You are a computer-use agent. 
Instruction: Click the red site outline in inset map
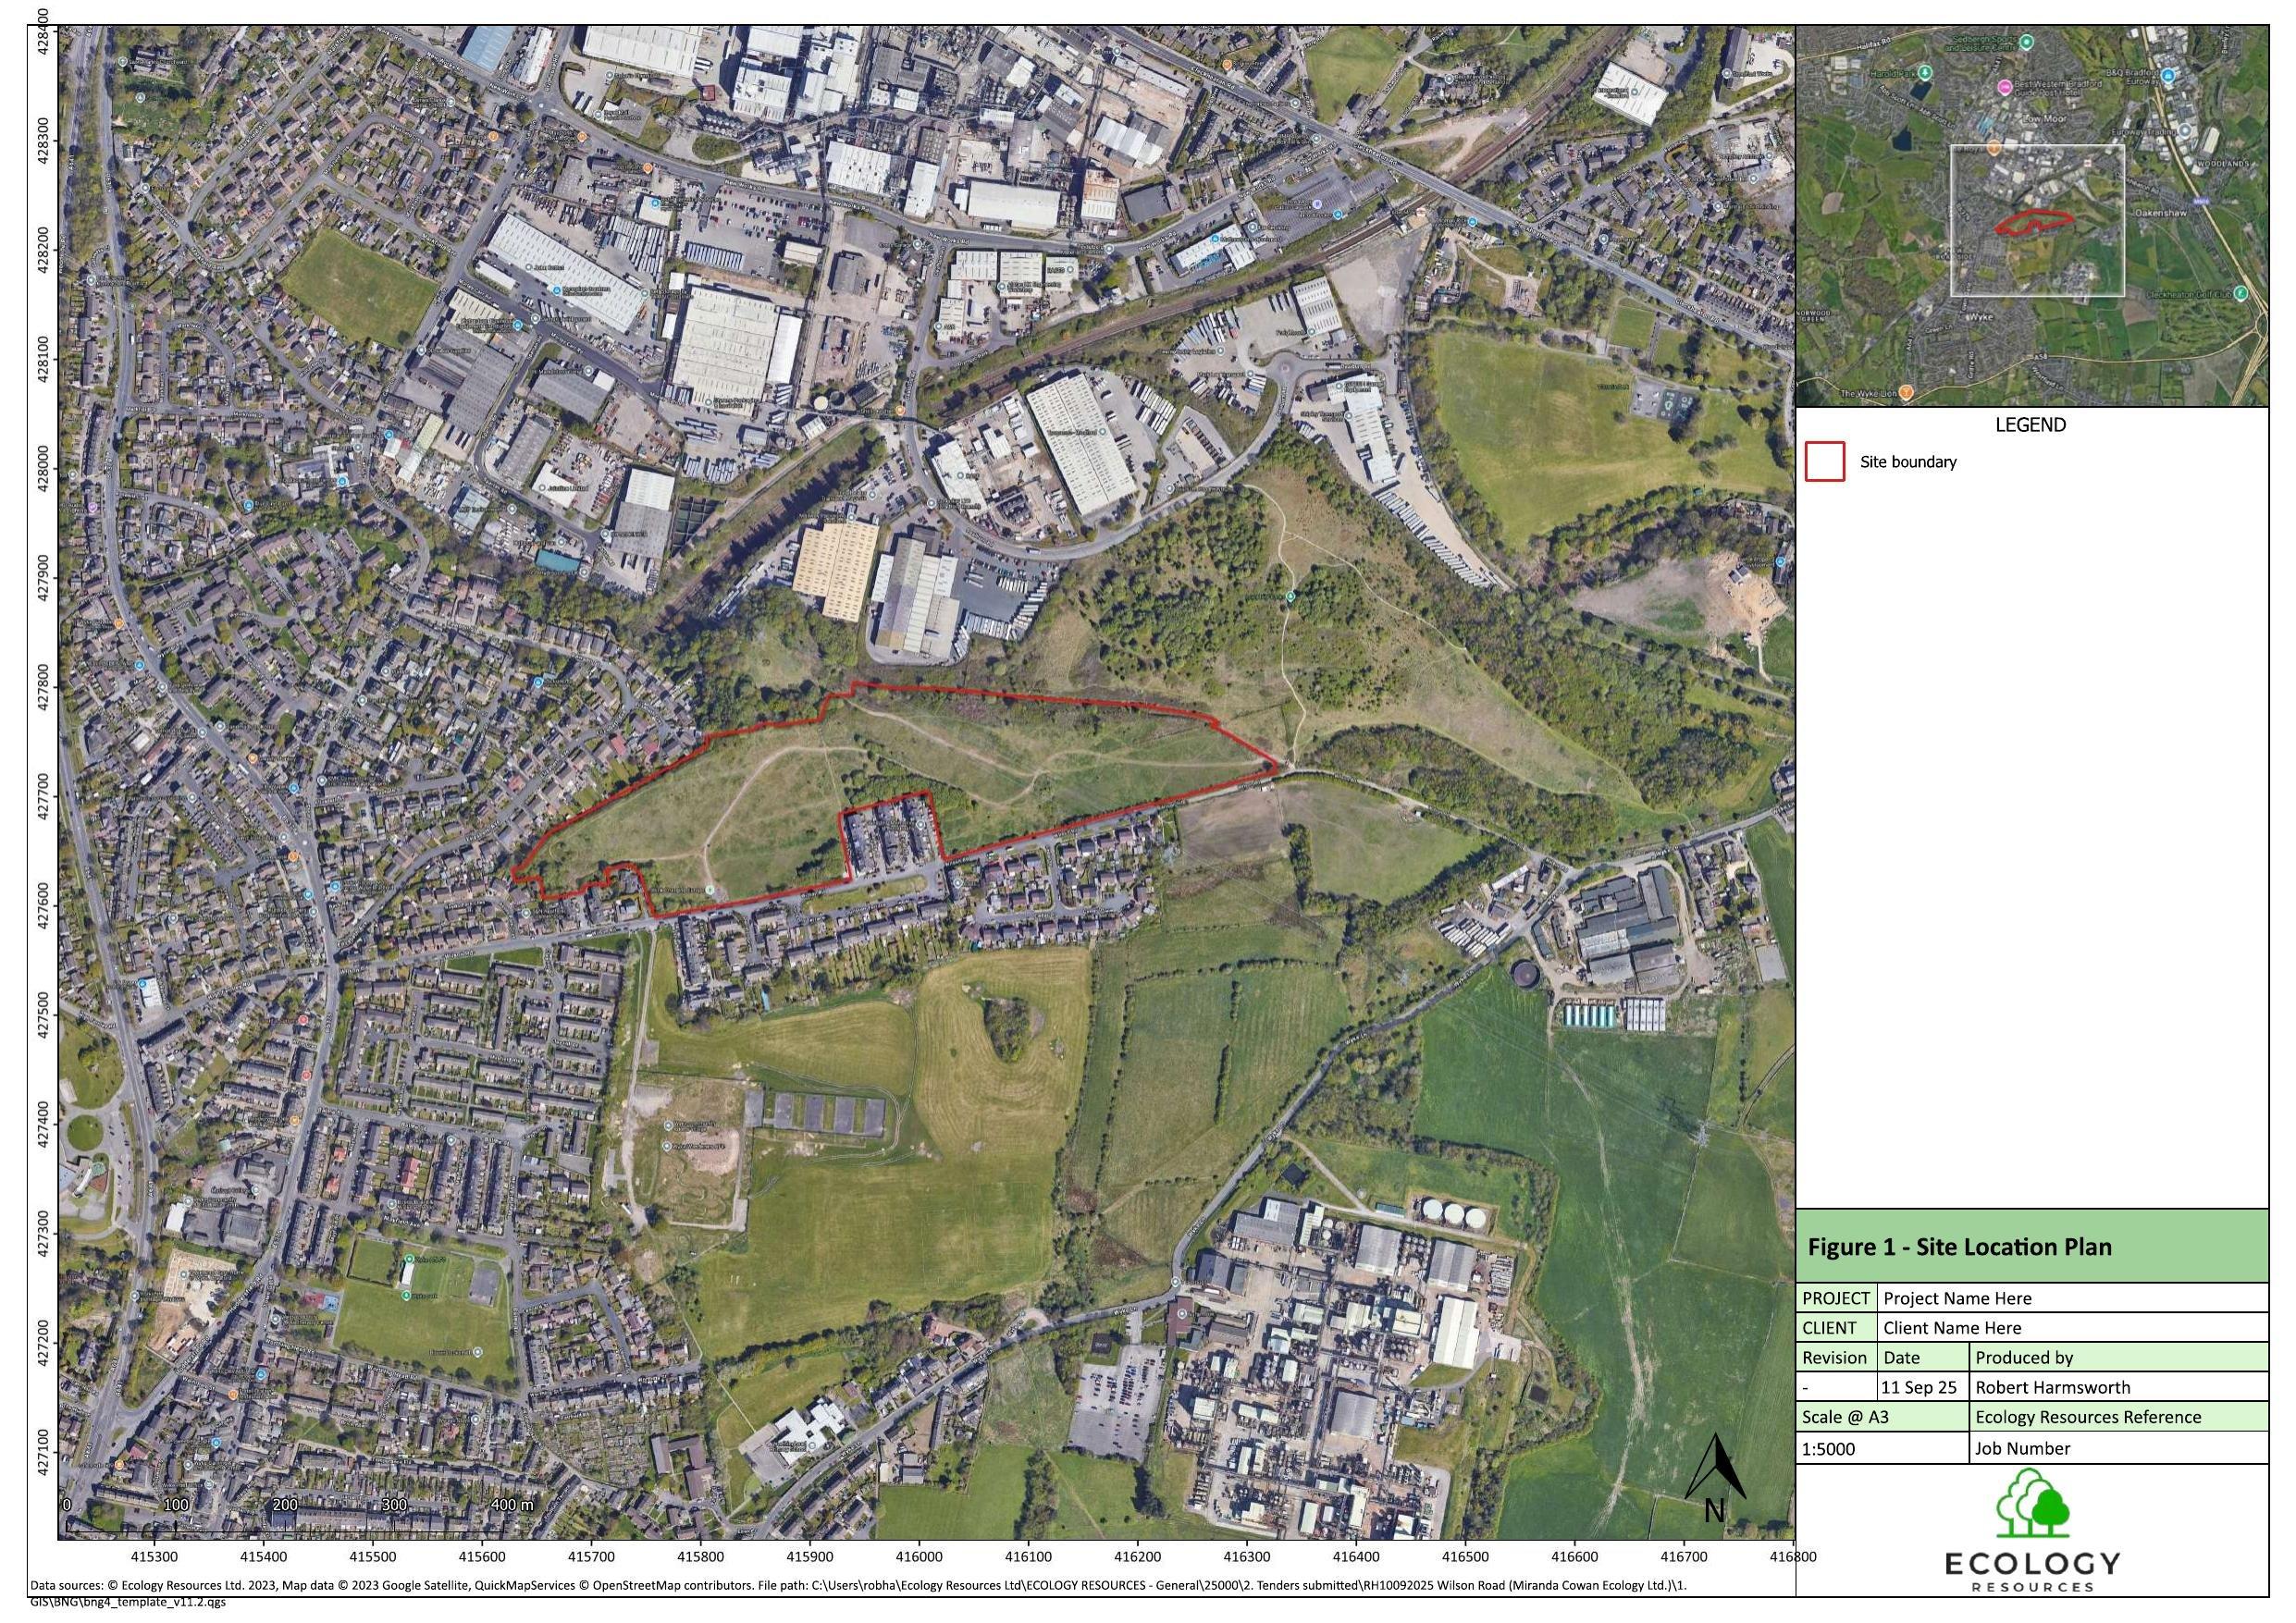point(2040,213)
